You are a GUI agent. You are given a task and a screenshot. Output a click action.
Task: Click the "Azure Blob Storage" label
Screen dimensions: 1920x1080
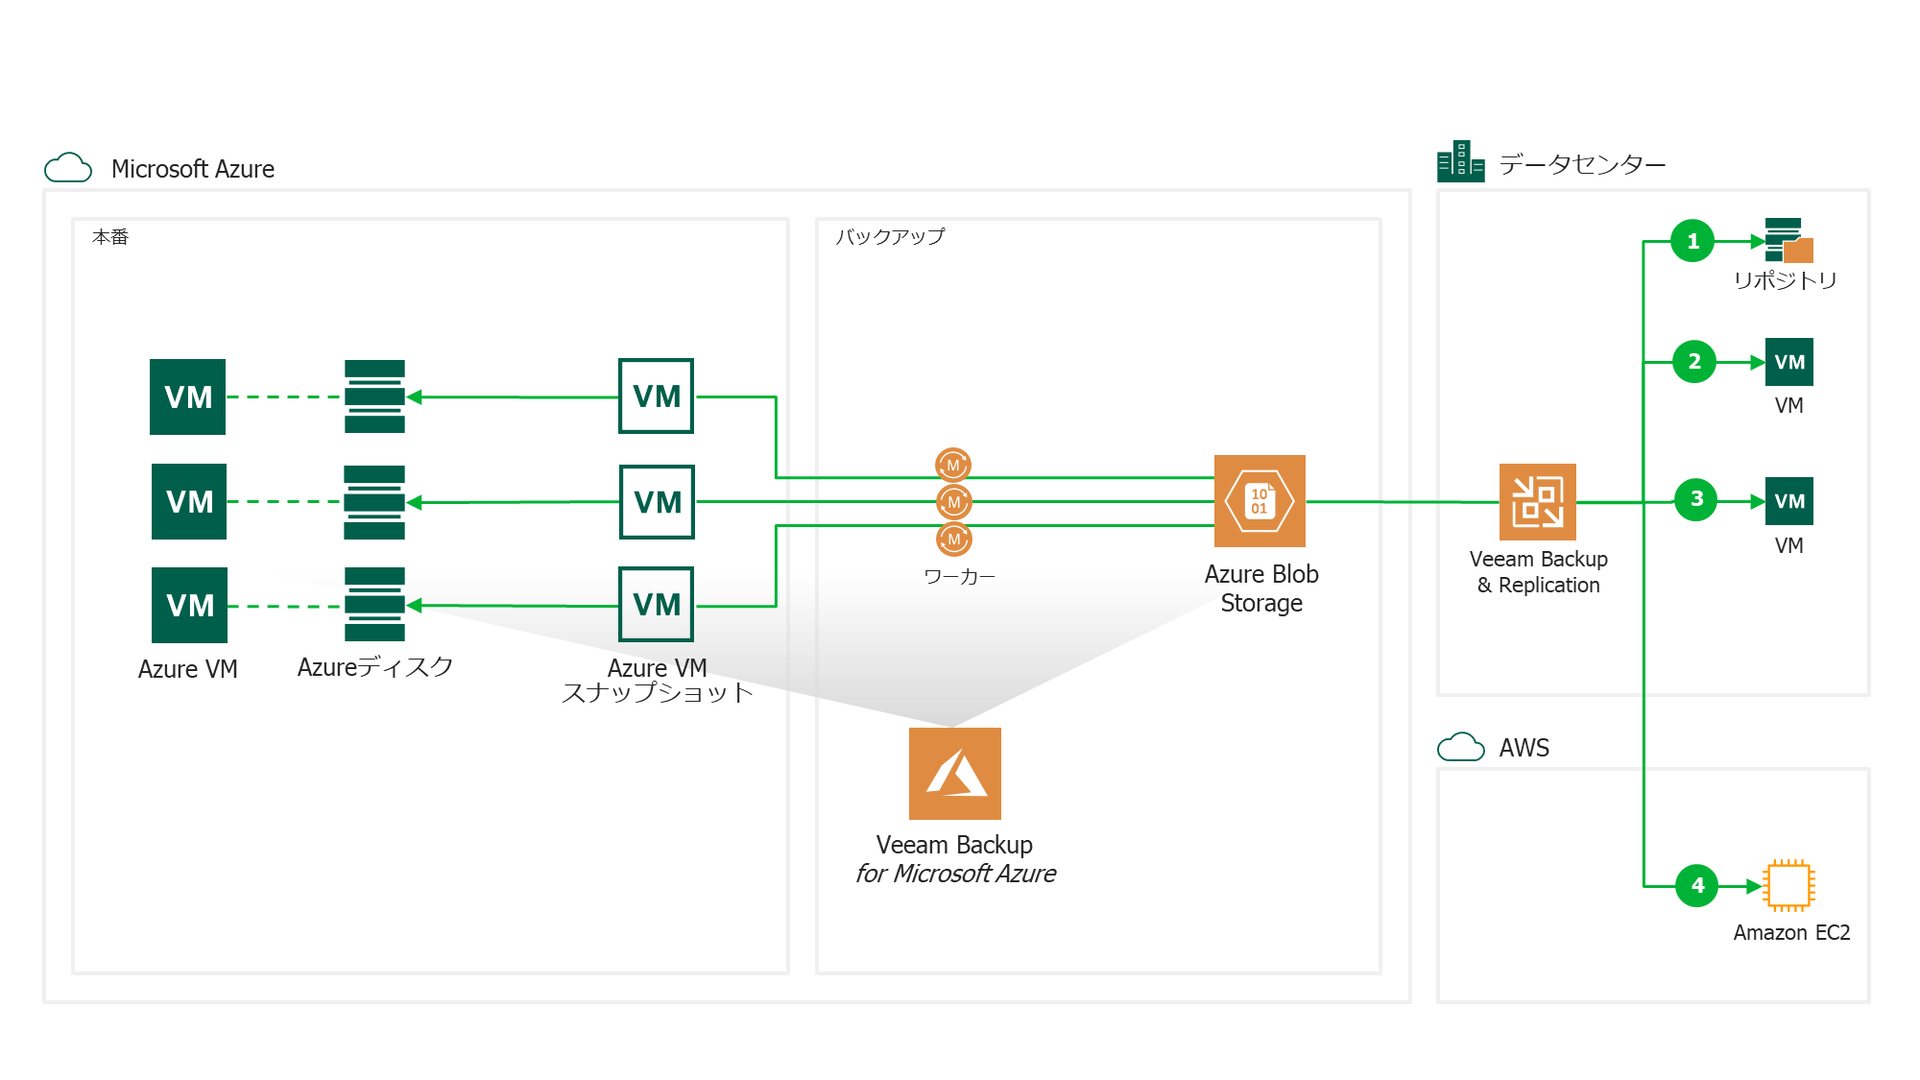[x=1261, y=588]
